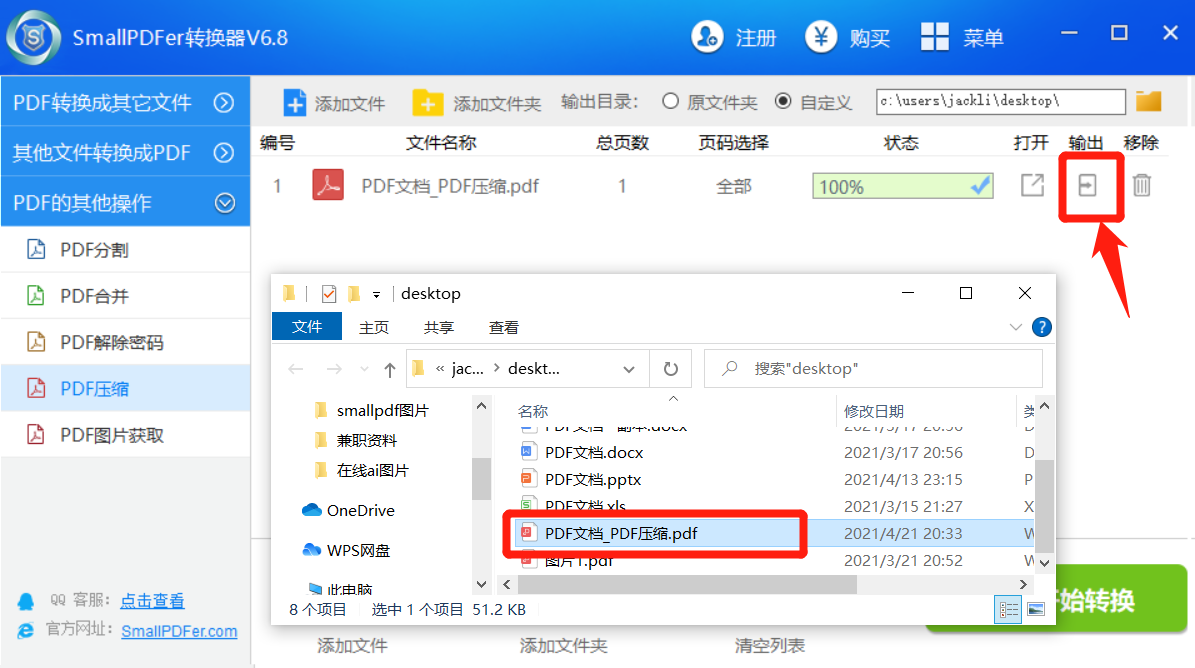This screenshot has height=668, width=1195.
Task: Open the SmallPDFer.com website link
Action: point(179,631)
